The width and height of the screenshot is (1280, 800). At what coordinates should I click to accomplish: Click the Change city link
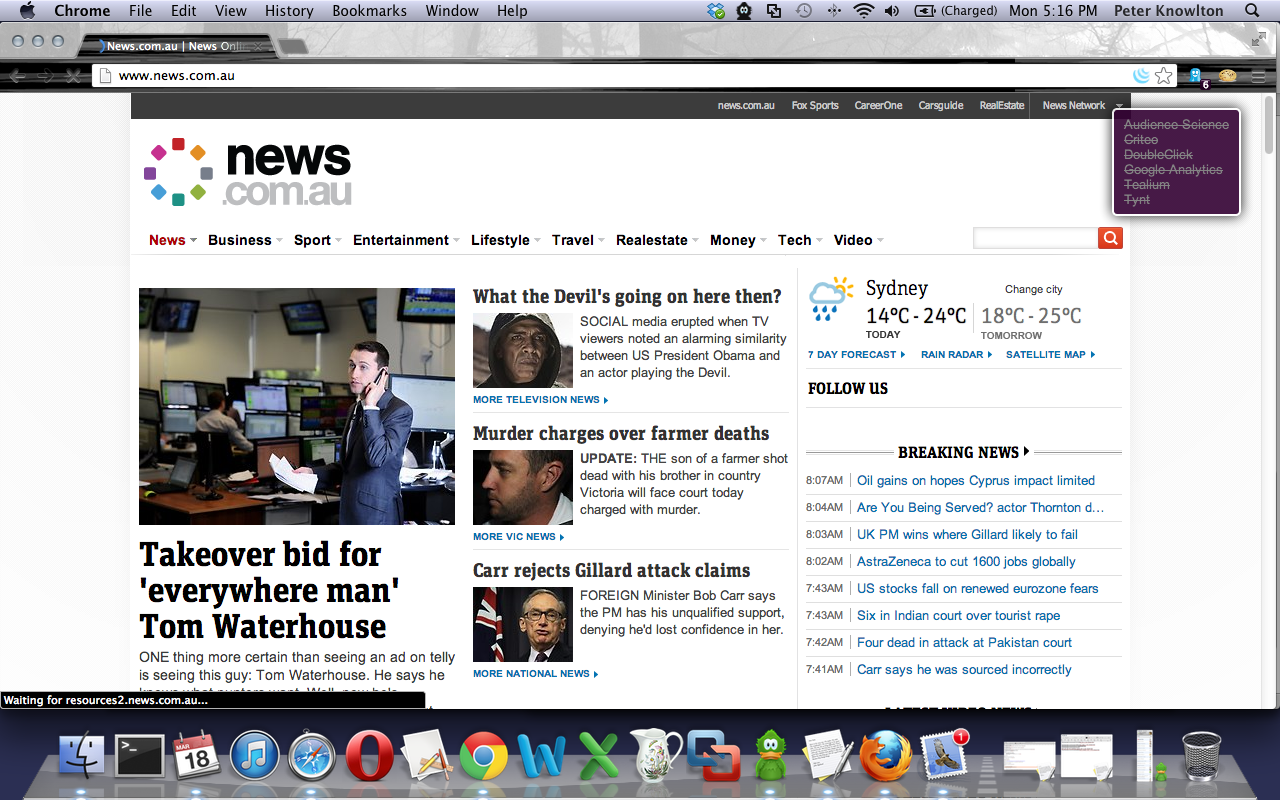pyautogui.click(x=1033, y=290)
